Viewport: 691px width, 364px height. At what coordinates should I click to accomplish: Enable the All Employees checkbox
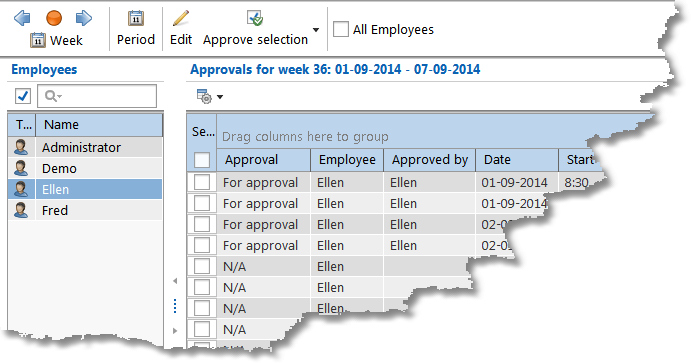[341, 30]
